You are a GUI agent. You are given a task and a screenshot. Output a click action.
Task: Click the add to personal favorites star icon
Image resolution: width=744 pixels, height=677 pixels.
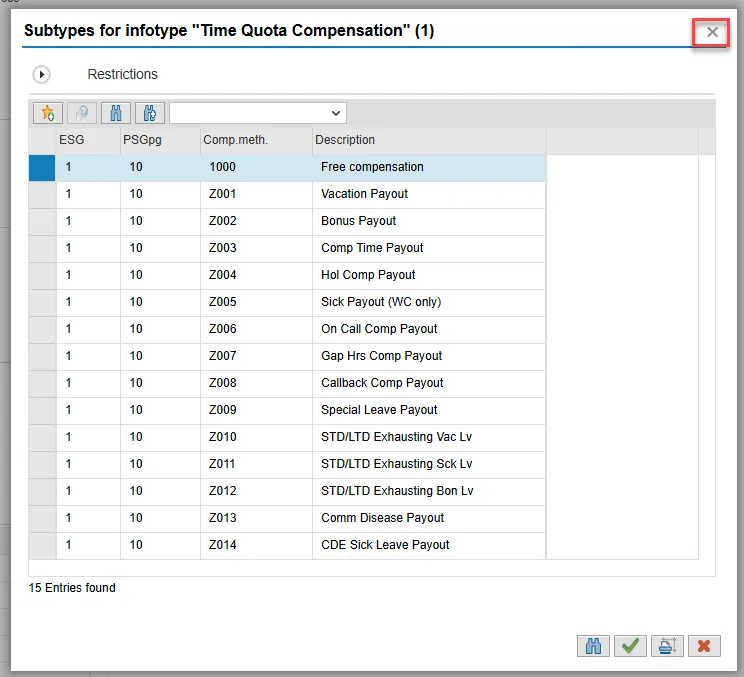coord(48,113)
